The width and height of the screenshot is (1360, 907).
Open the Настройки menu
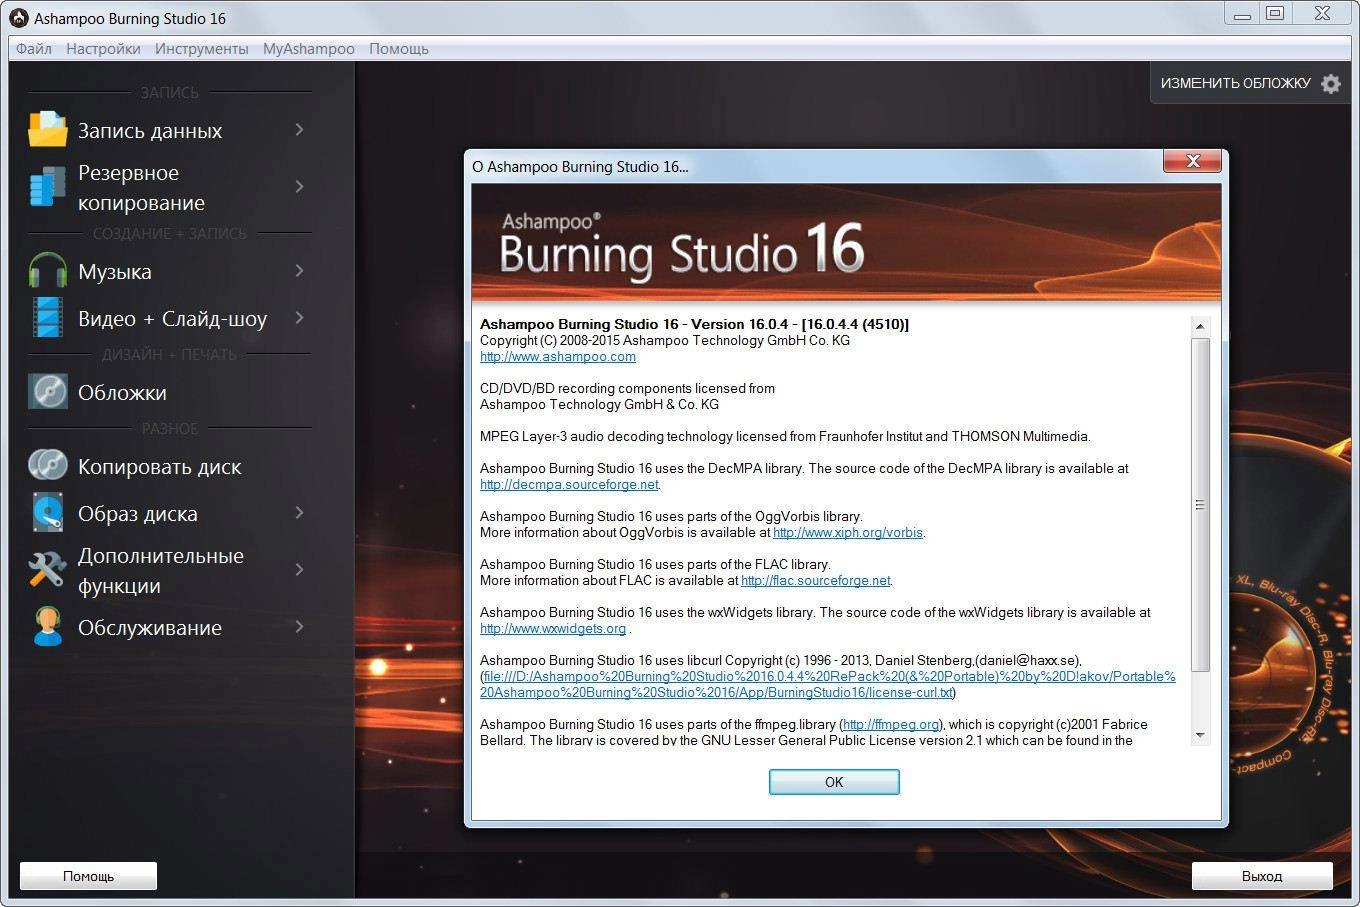click(103, 48)
